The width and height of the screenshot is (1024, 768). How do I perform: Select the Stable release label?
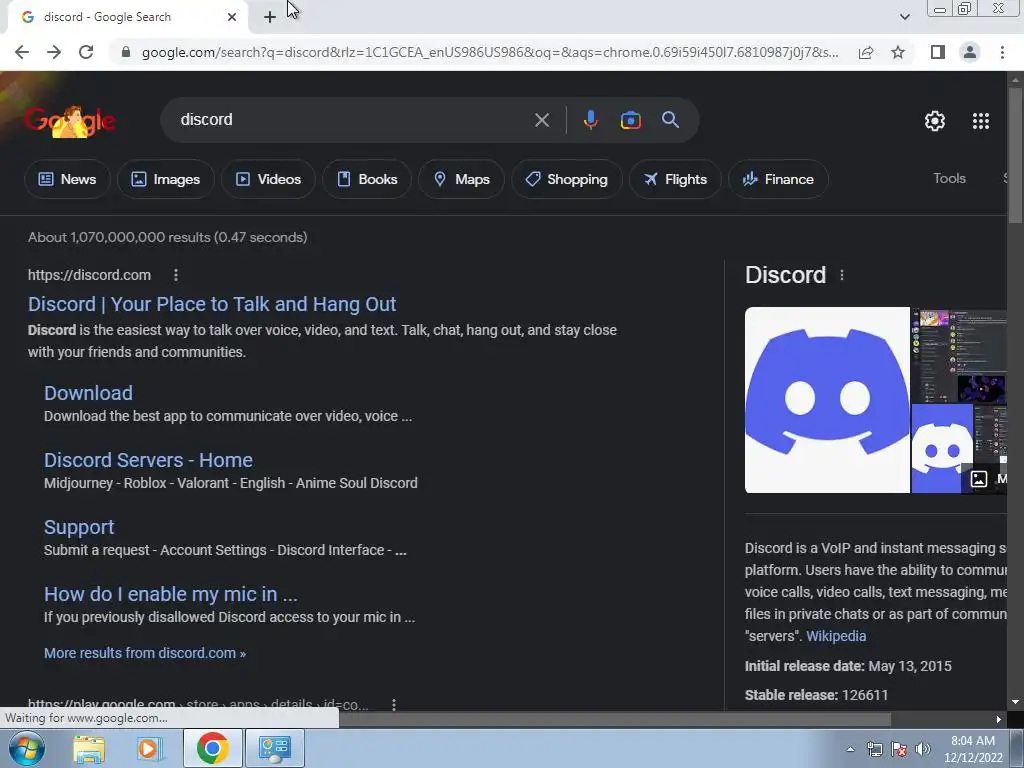pos(791,696)
